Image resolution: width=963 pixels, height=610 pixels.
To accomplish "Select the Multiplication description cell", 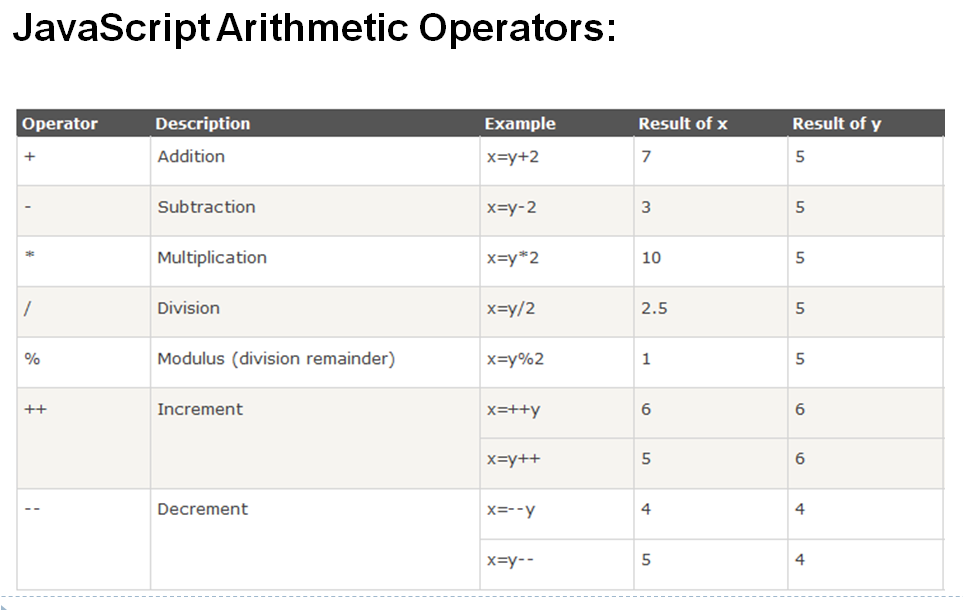I will pos(212,258).
